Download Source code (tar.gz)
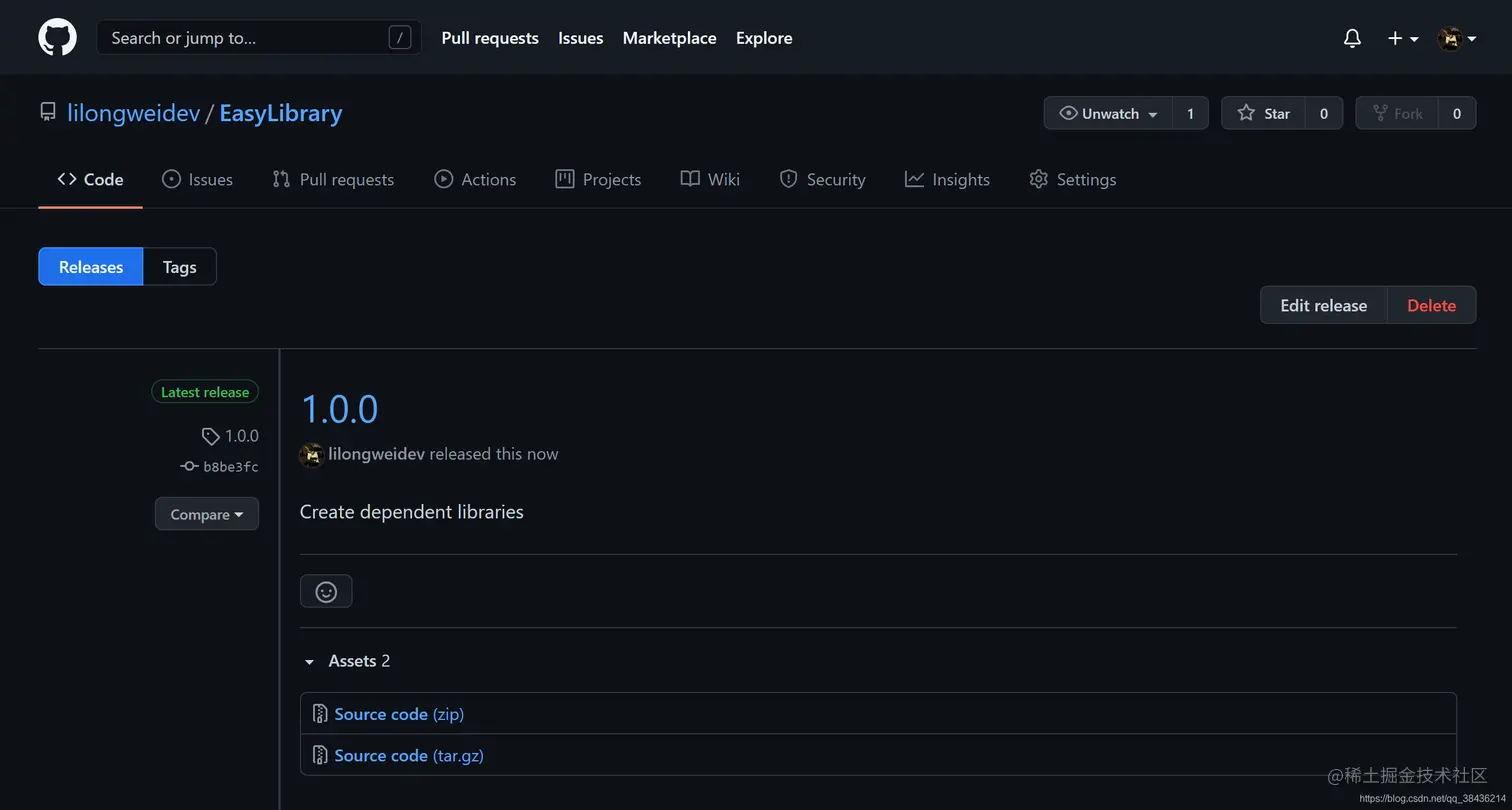This screenshot has width=1512, height=810. tap(409, 755)
